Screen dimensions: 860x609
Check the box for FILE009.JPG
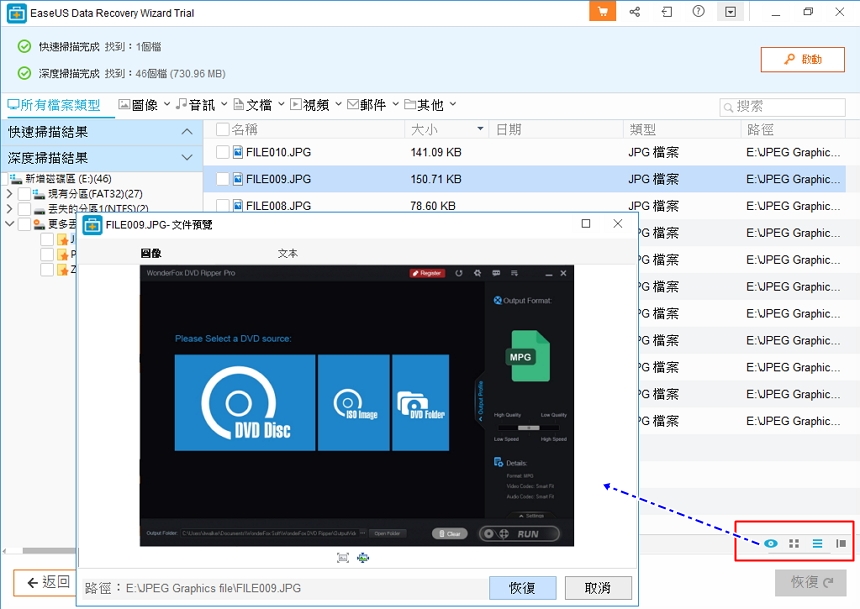(x=223, y=179)
